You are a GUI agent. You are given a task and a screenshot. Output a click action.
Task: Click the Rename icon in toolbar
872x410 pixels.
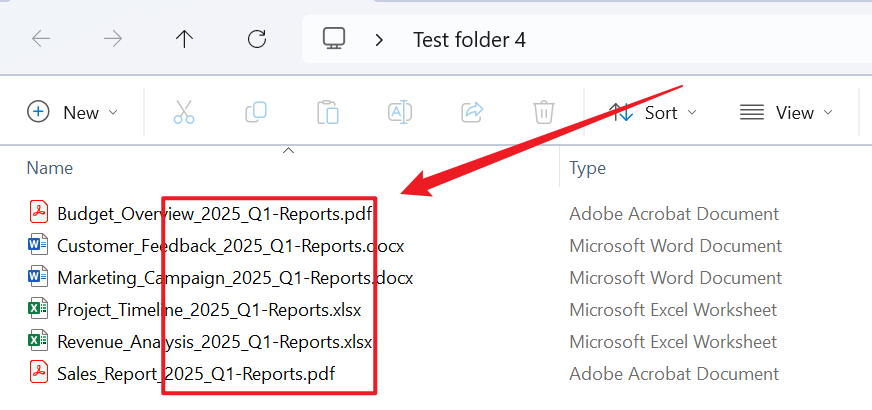pos(399,112)
